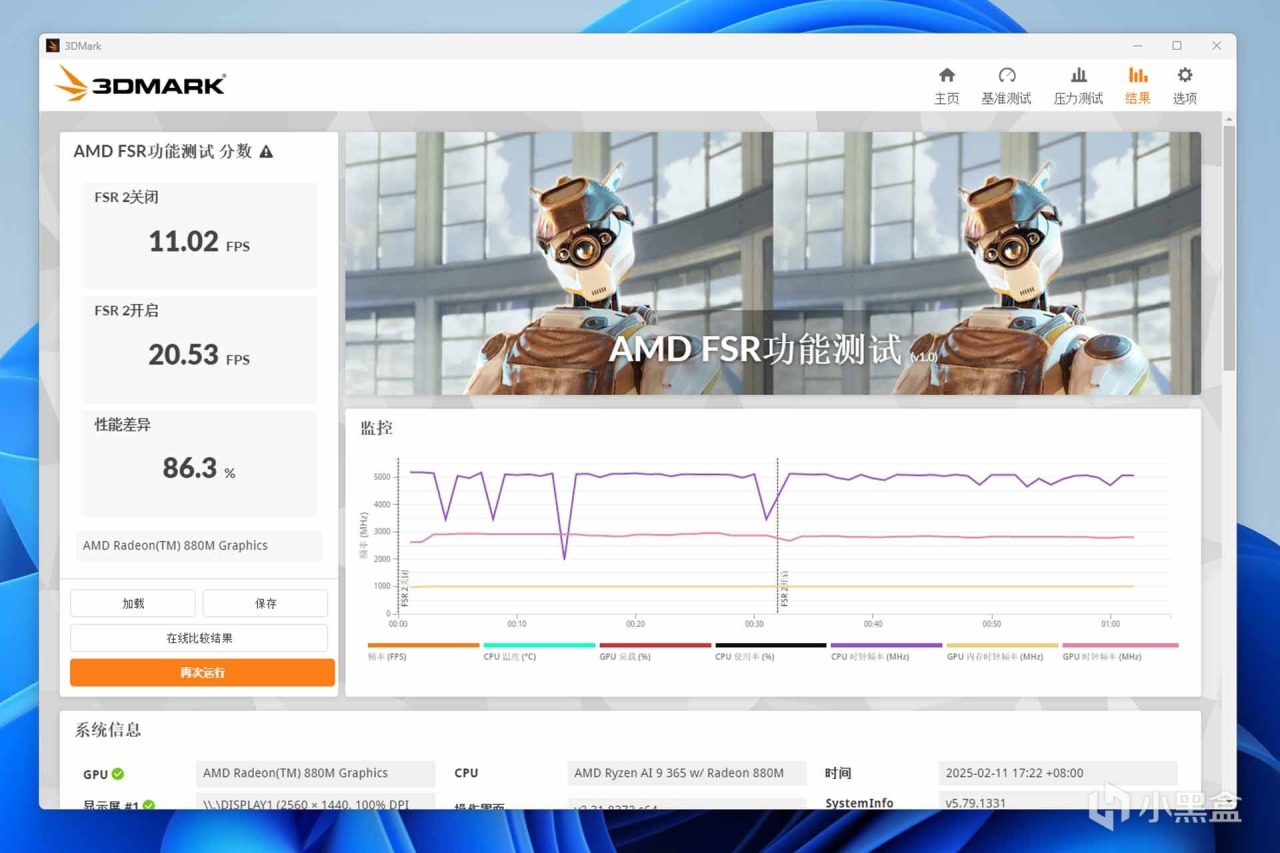1280x853 pixels.
Task: Toggle the 帧率 (FPS) orange legend
Action: point(423,652)
